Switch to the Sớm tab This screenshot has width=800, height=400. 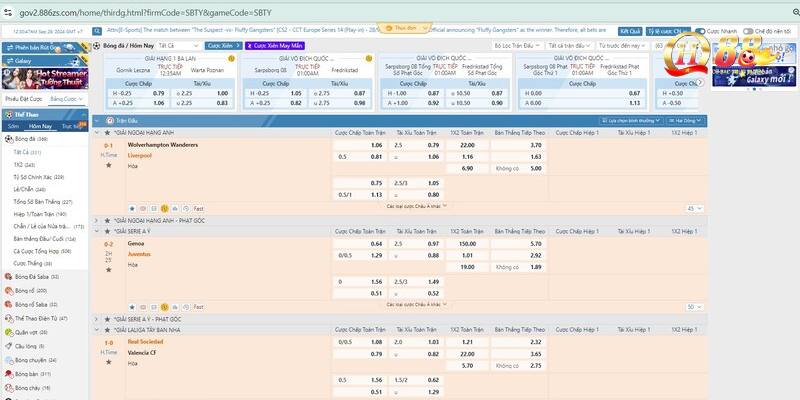pyautogui.click(x=14, y=126)
